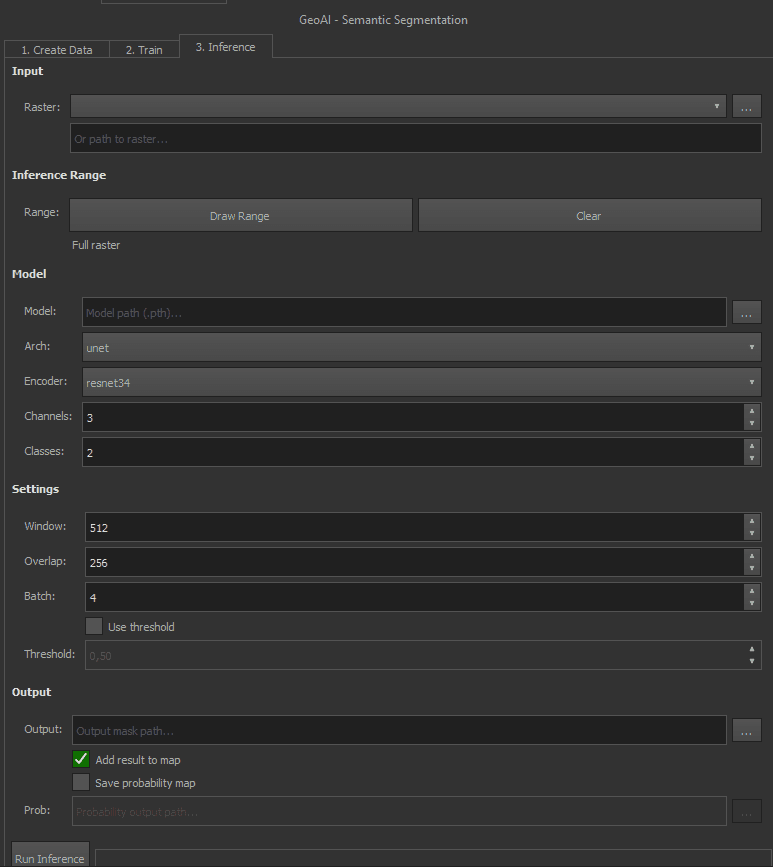
Task: Enable Save probability map checkbox
Action: (81, 782)
